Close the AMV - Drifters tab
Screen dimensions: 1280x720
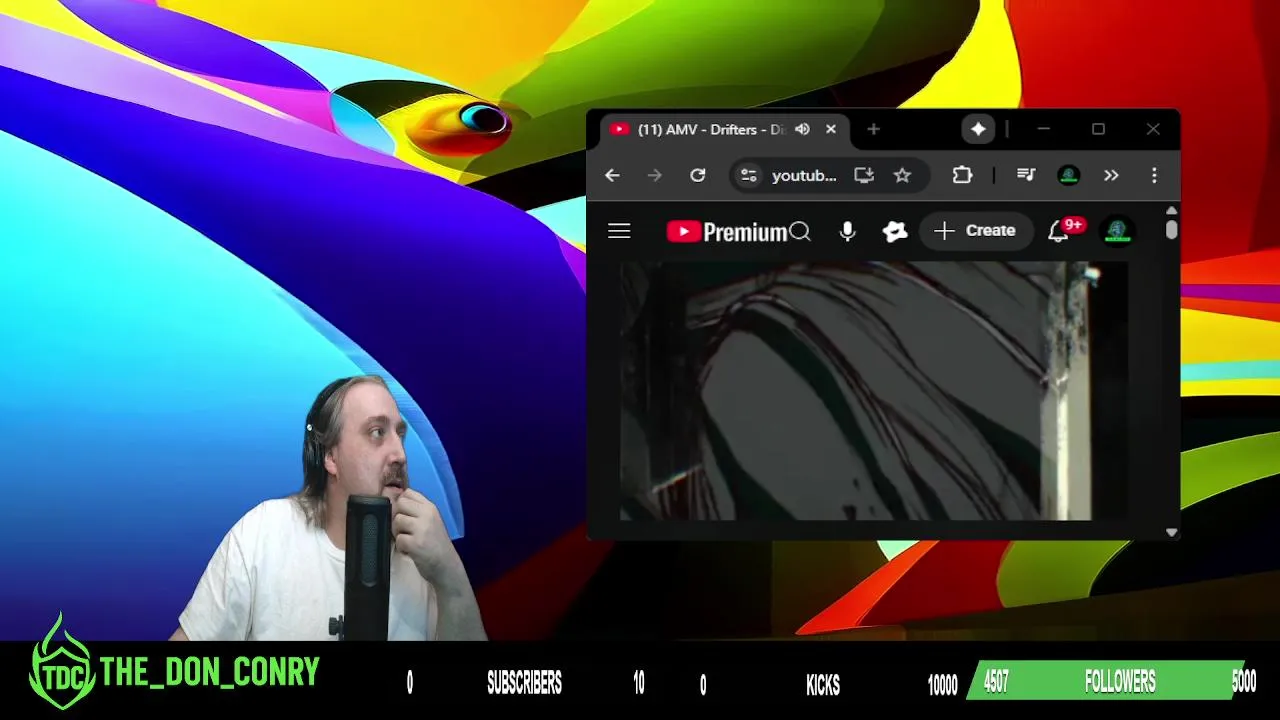pyautogui.click(x=831, y=129)
